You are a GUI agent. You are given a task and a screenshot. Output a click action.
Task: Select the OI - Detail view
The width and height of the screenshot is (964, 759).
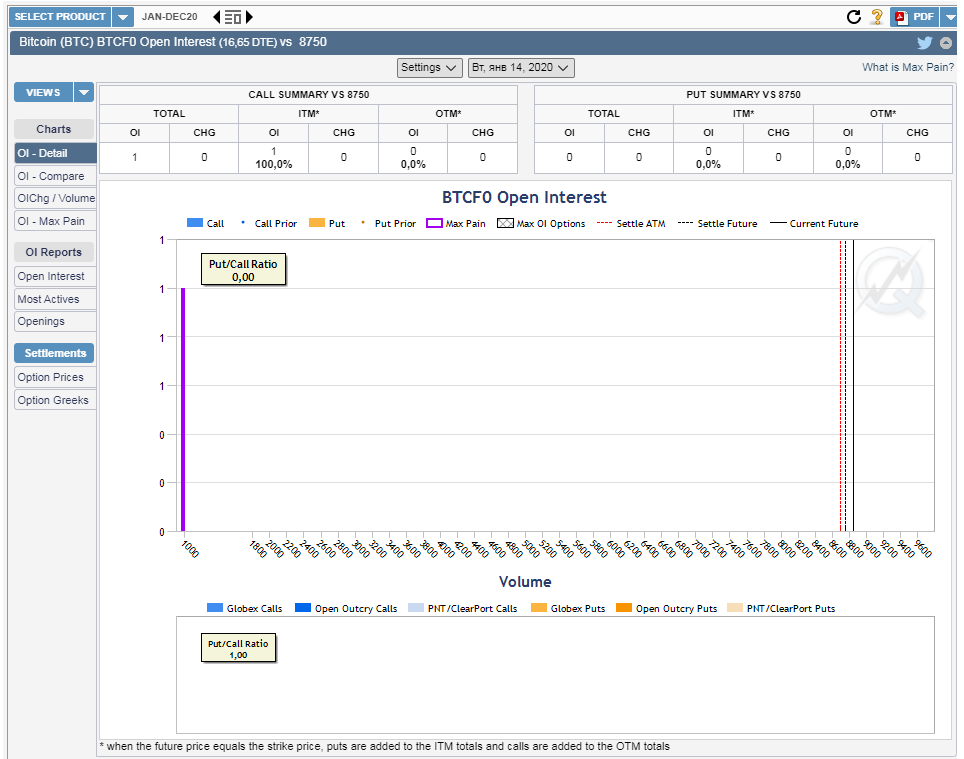(x=55, y=153)
